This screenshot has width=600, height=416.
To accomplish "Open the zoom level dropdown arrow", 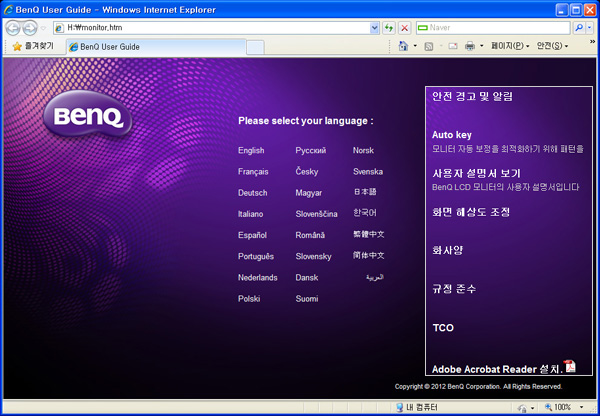I will pos(582,407).
